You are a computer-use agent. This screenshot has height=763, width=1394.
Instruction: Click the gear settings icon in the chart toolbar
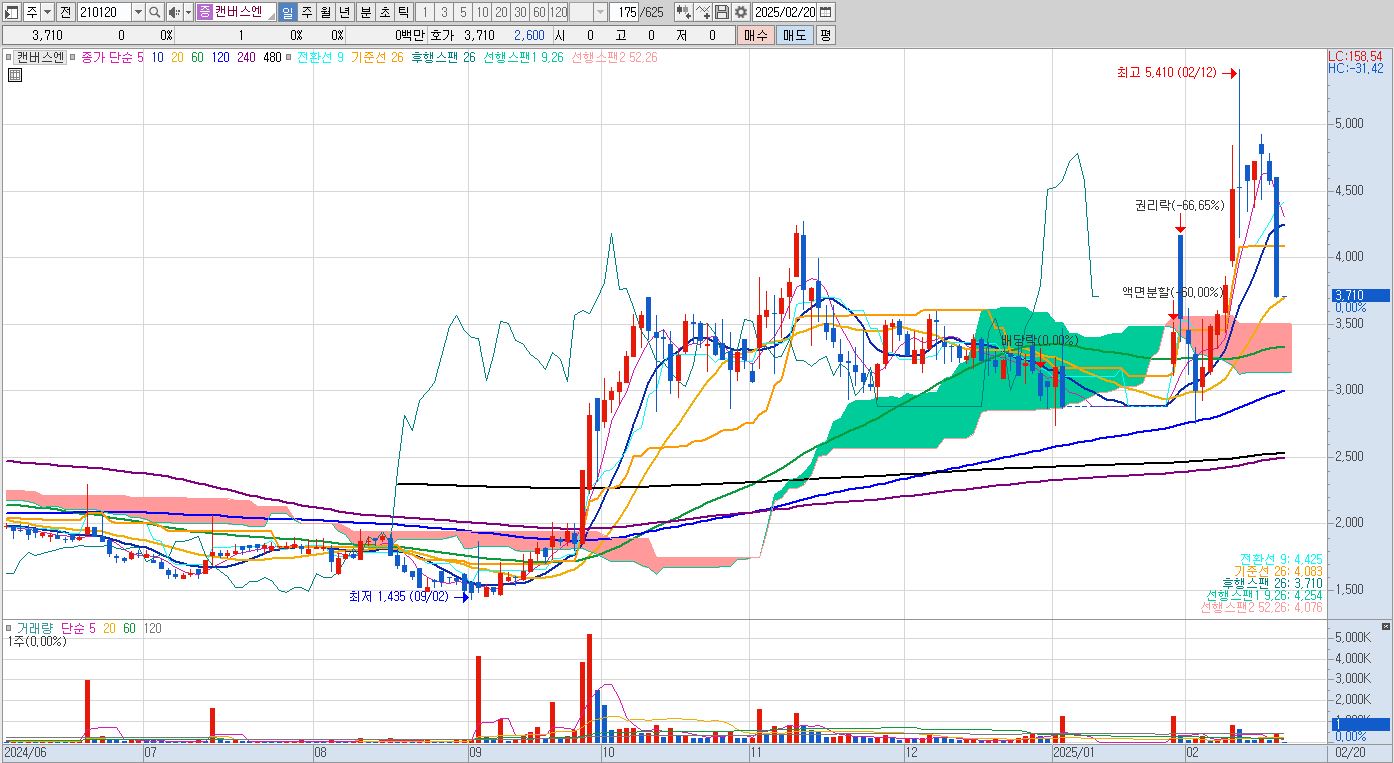pyautogui.click(x=741, y=12)
